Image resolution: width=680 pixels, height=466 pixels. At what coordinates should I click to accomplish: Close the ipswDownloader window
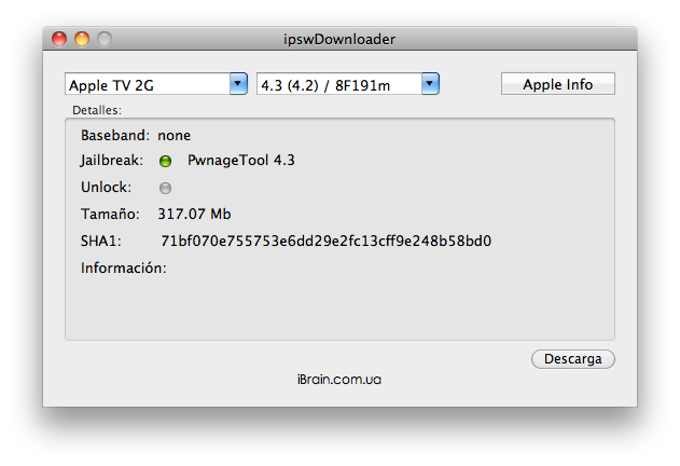[x=59, y=39]
